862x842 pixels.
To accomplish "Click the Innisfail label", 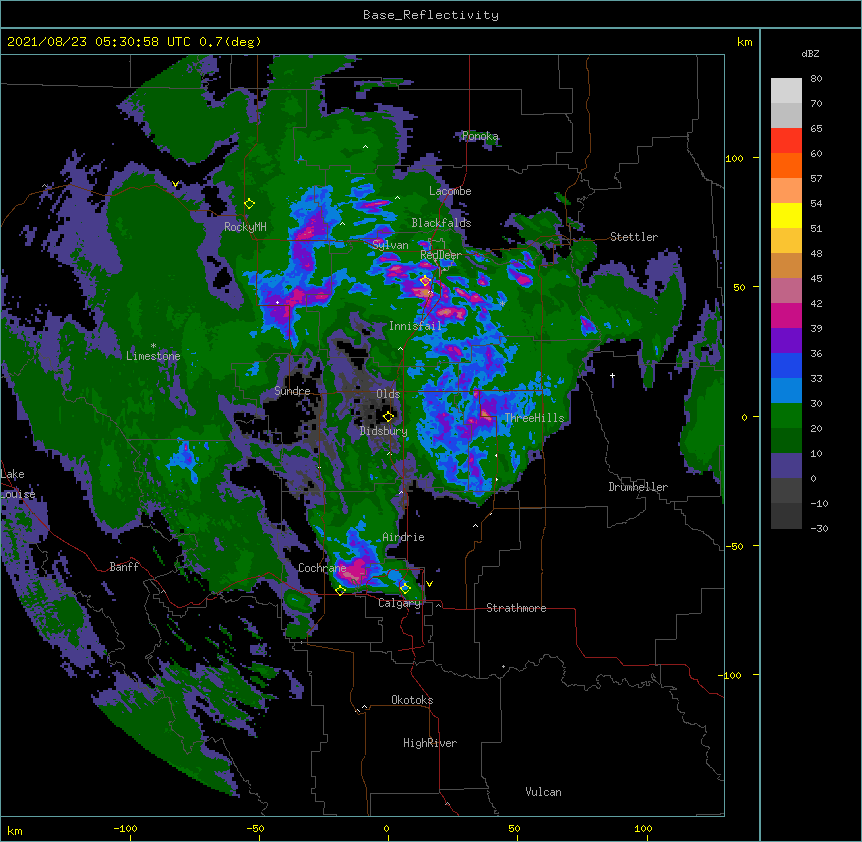I will (415, 326).
